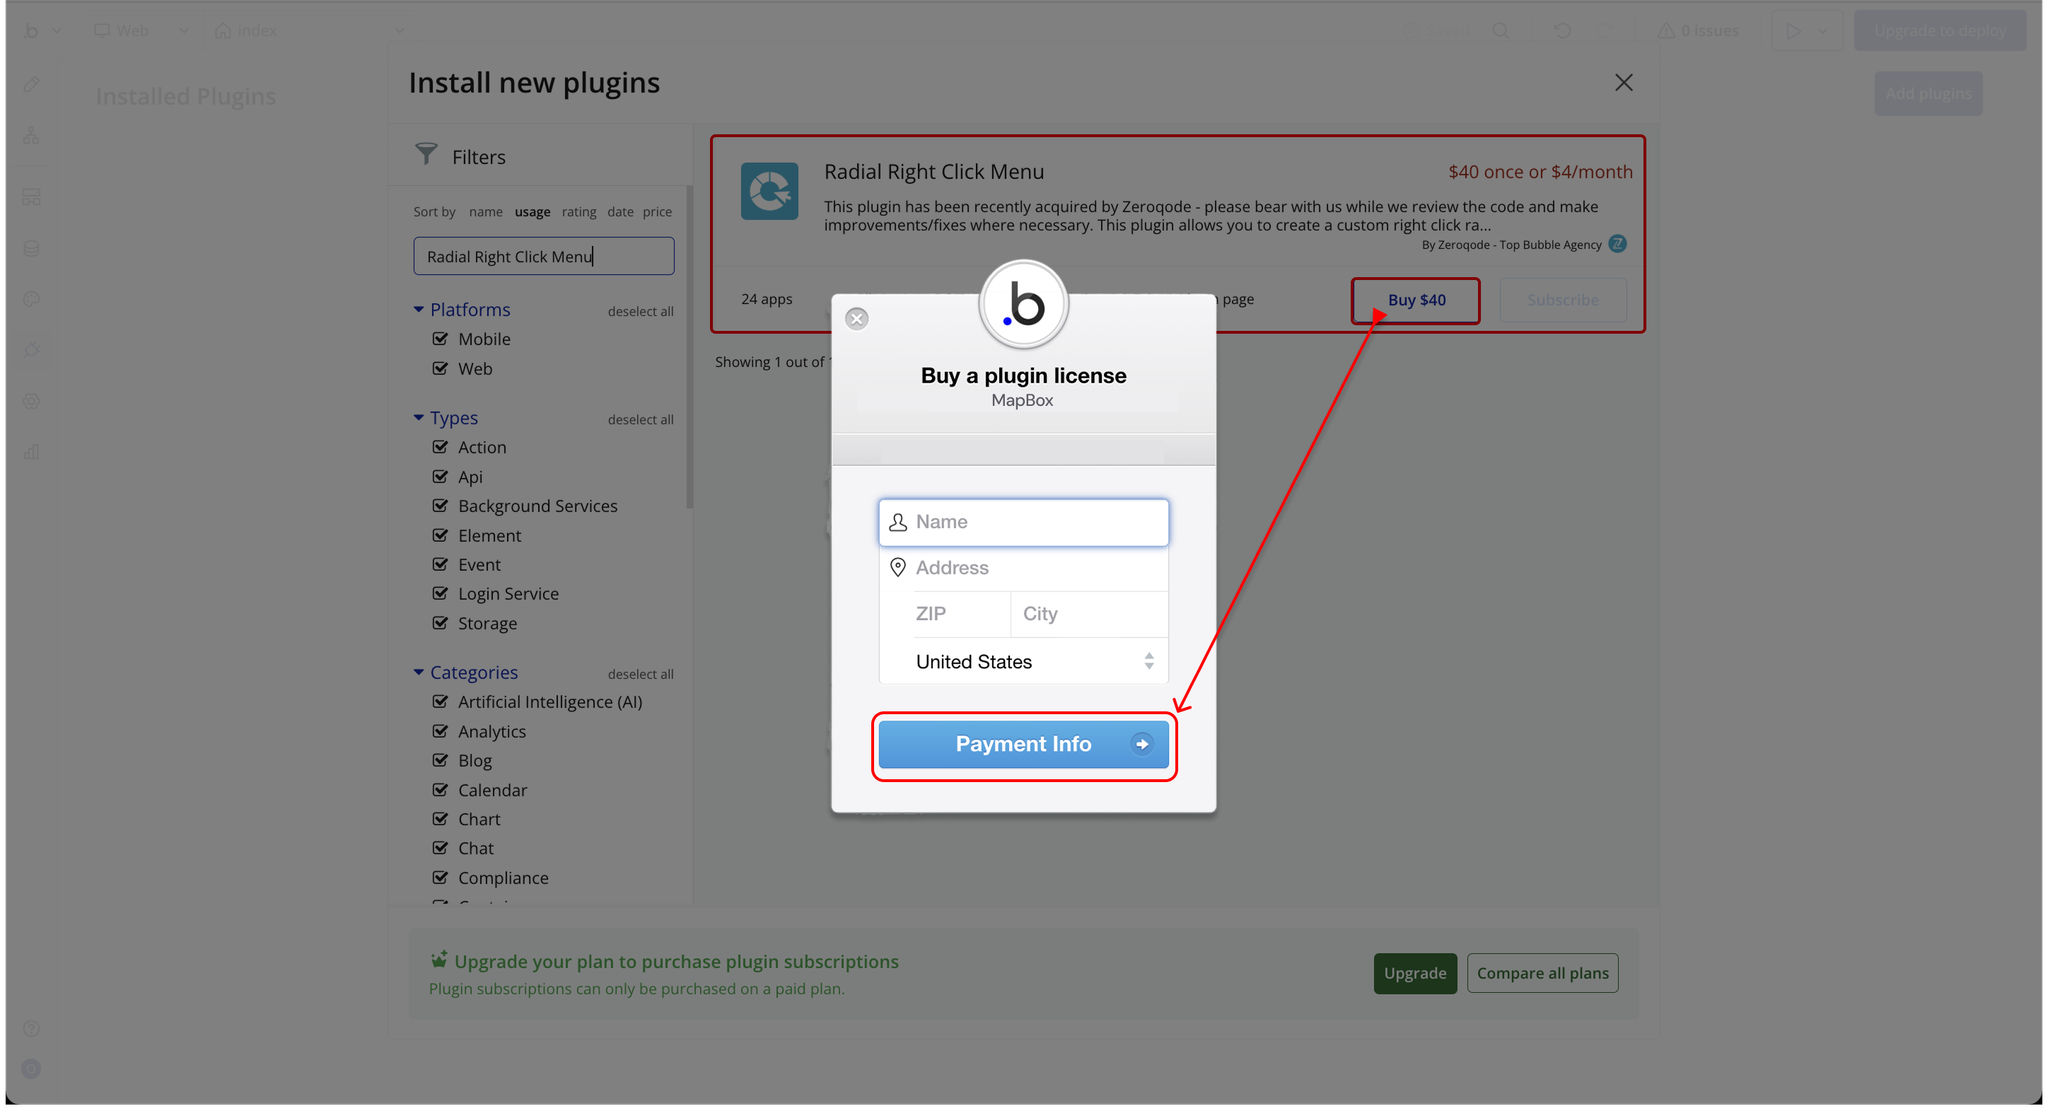
Task: Click the arrow icon on Payment Info button
Action: (x=1141, y=744)
